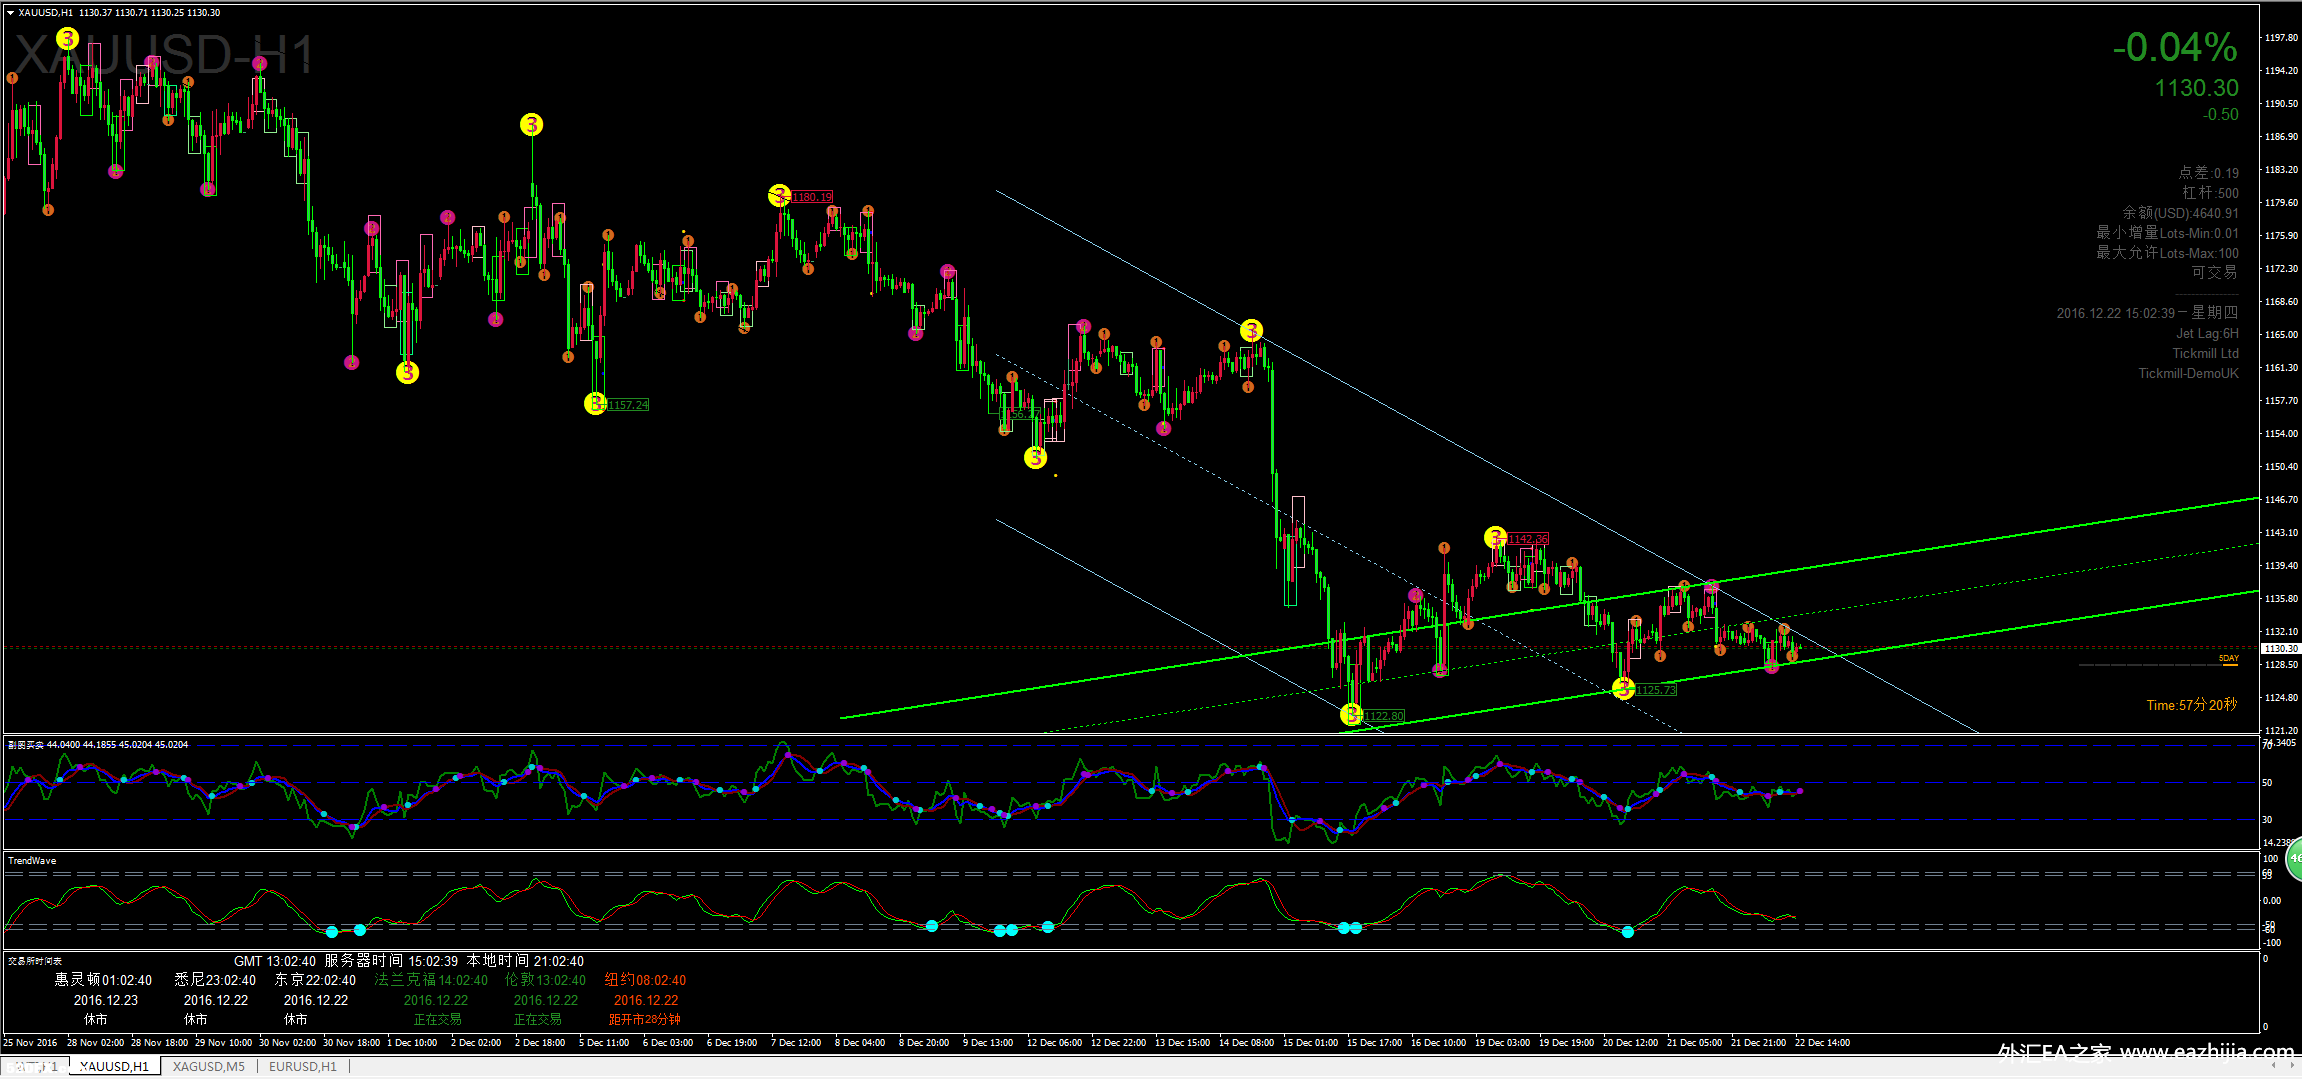The height and width of the screenshot is (1079, 2302).
Task: Click the current price tag 1130.30 on scale
Action: click(2280, 648)
